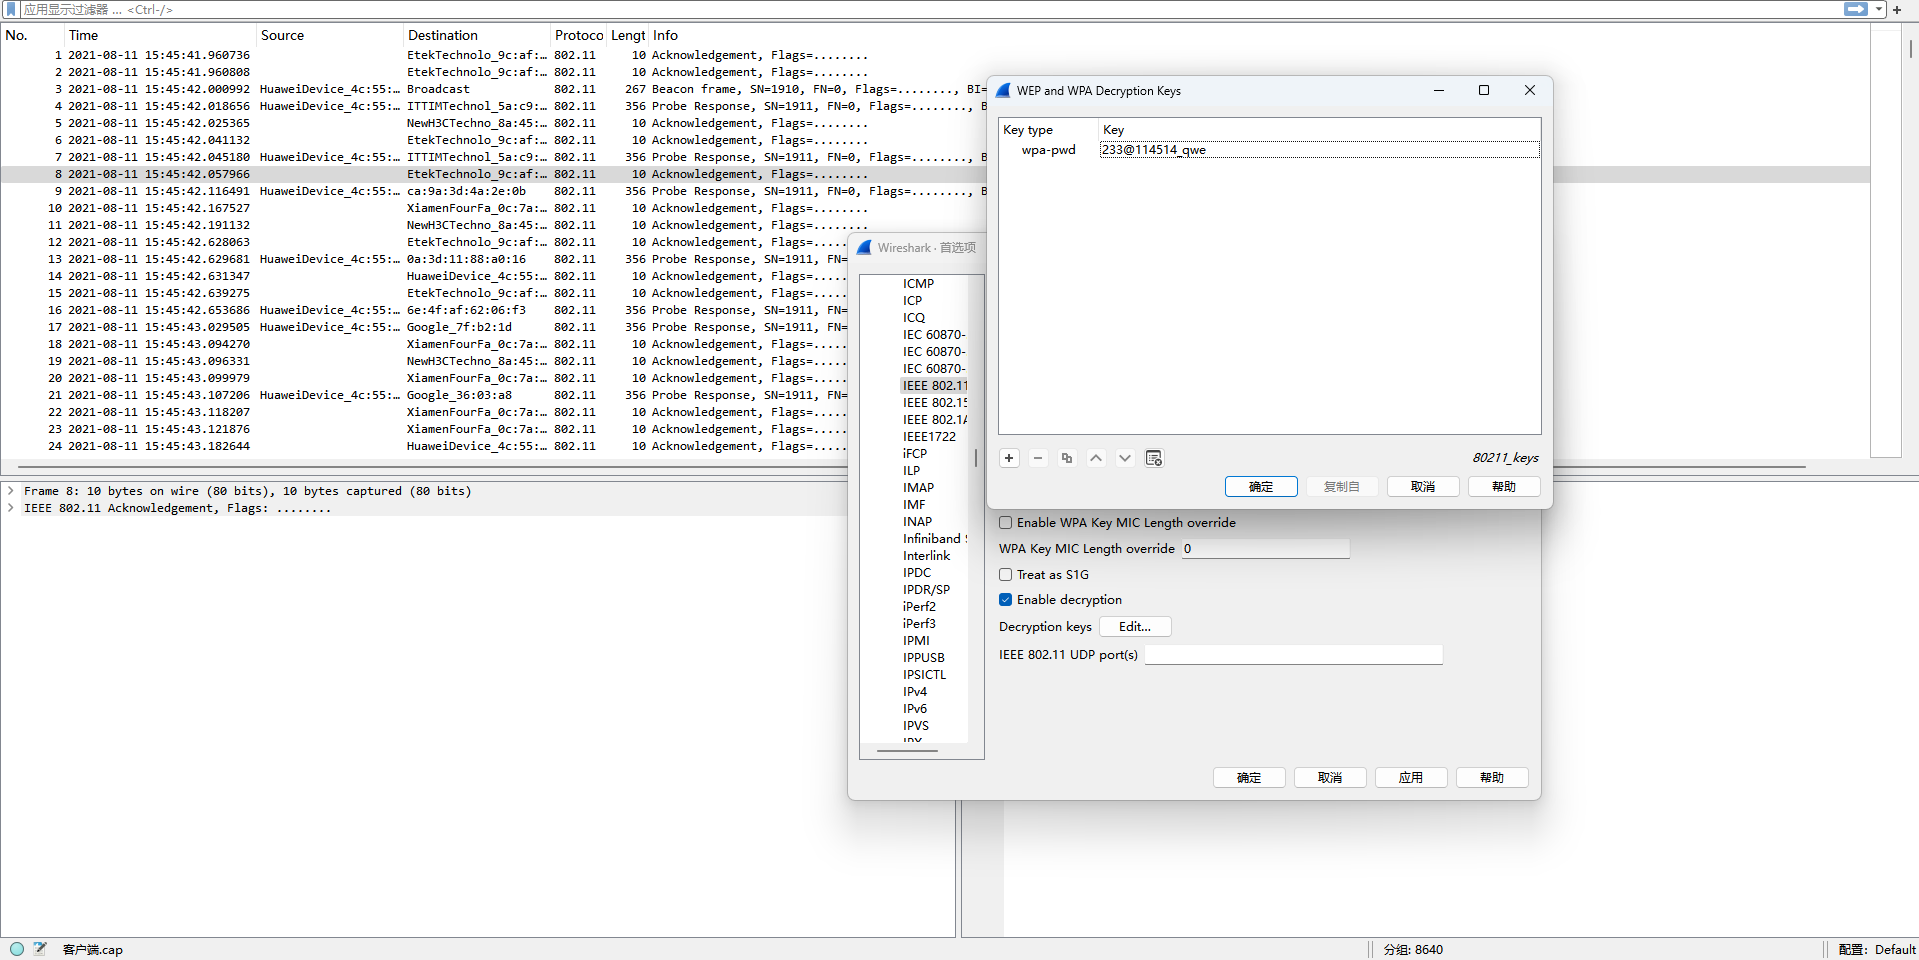
Task: Expand IEEE 802.11 Acknowledgement details
Action: pos(11,508)
